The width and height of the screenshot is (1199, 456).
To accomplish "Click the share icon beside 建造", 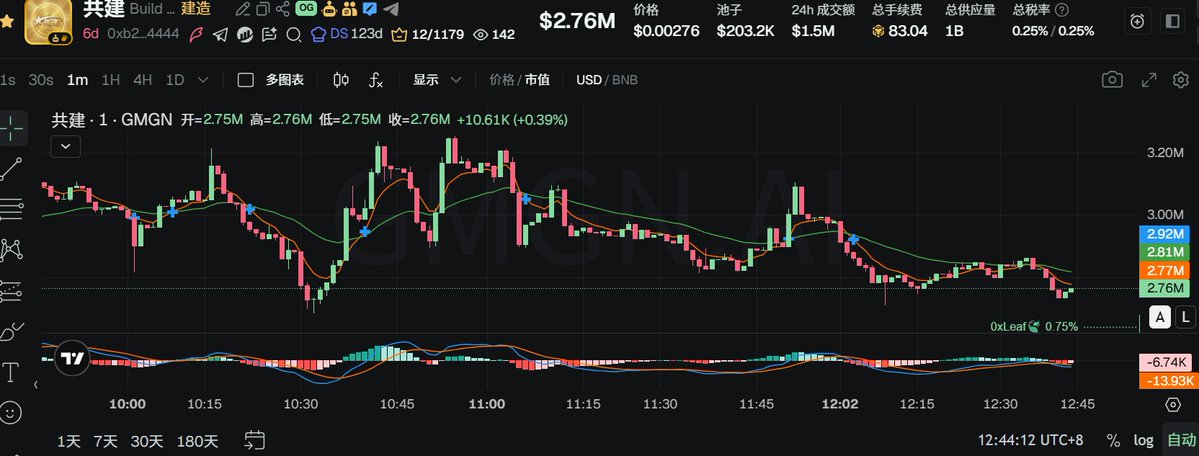I will point(282,9).
